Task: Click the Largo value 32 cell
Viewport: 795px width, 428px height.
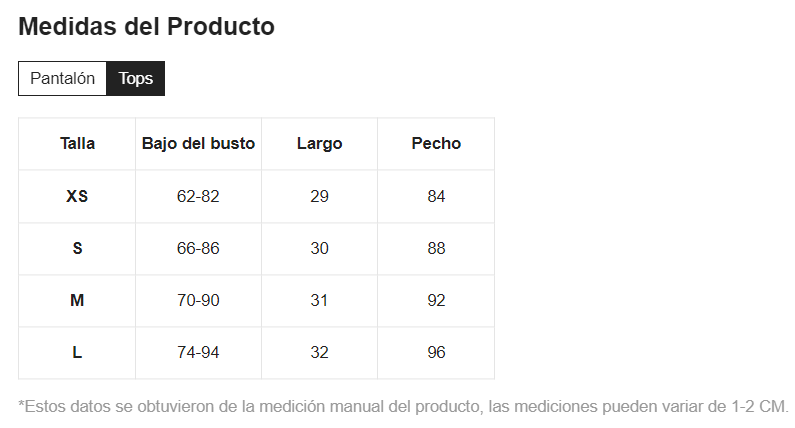Action: click(x=319, y=352)
